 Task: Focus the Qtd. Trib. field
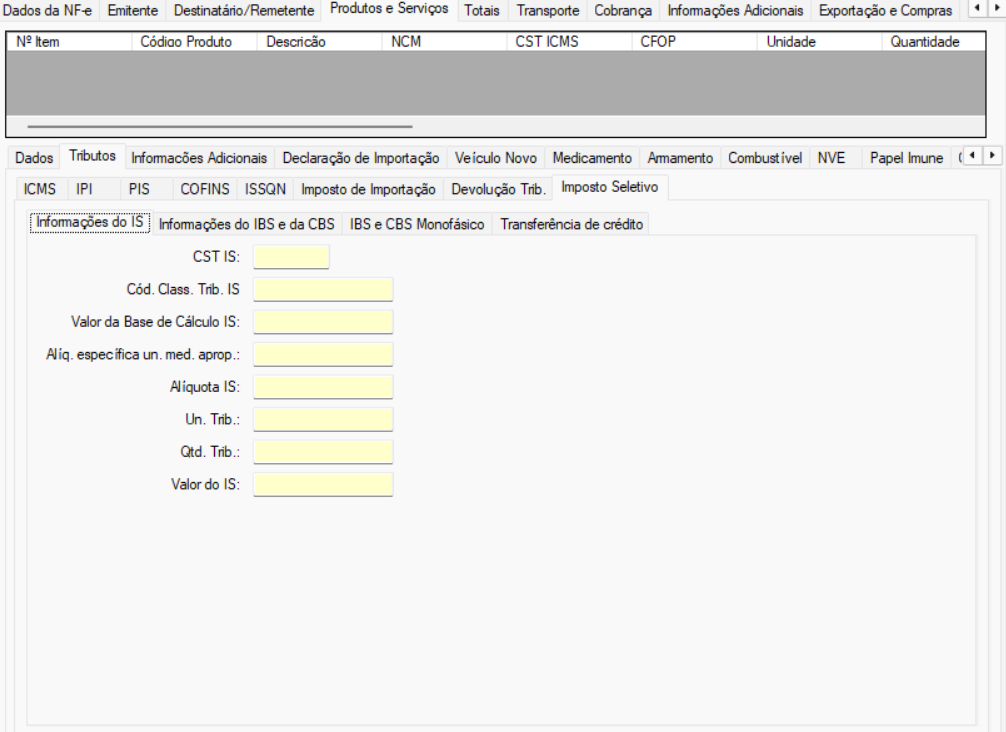[323, 452]
